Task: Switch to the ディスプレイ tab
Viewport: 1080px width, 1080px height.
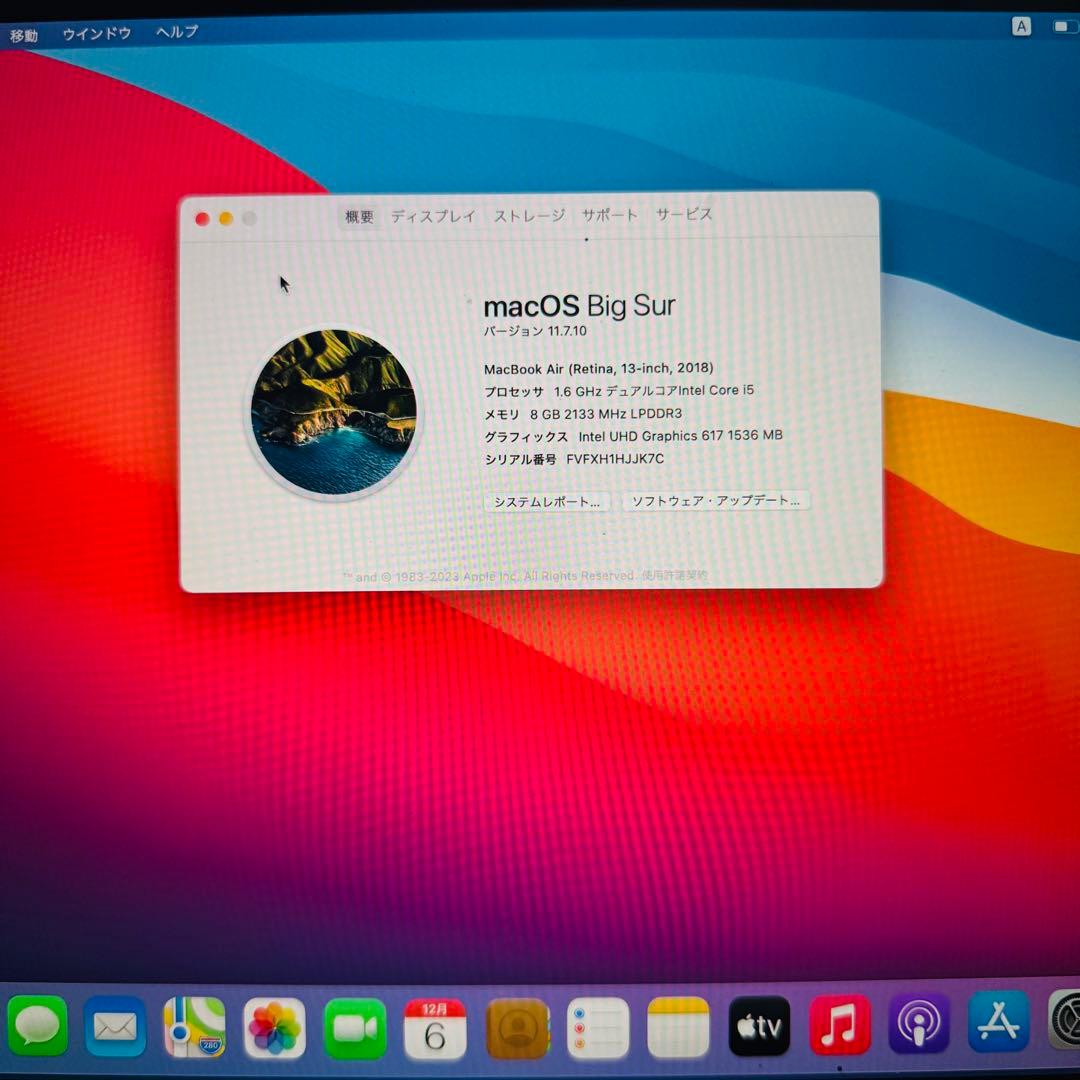Action: (x=434, y=215)
